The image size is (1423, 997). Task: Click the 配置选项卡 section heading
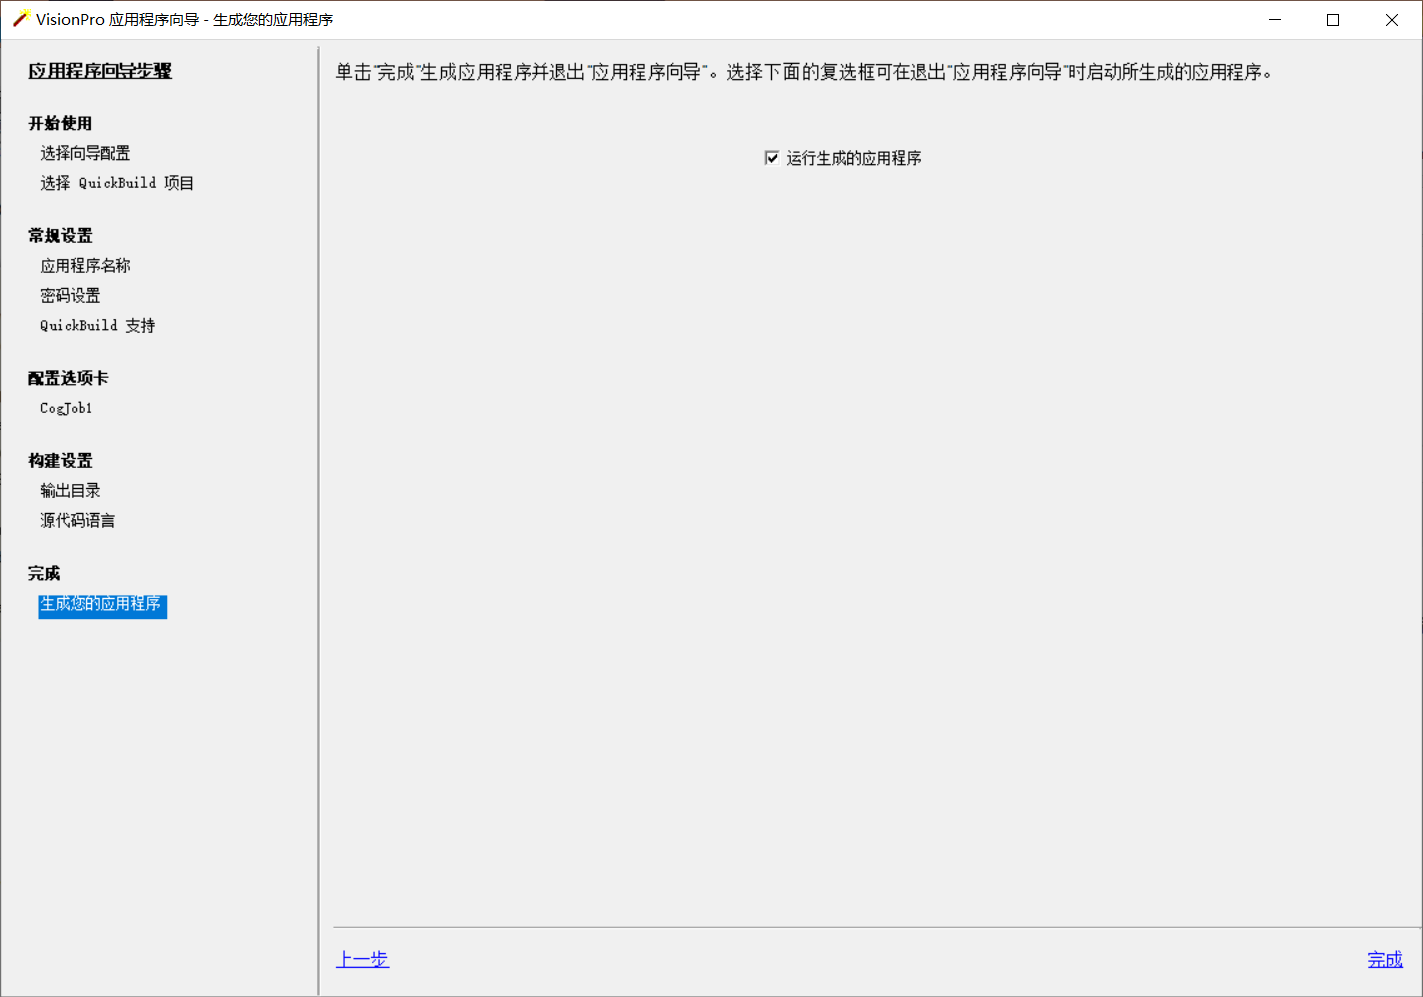(66, 378)
